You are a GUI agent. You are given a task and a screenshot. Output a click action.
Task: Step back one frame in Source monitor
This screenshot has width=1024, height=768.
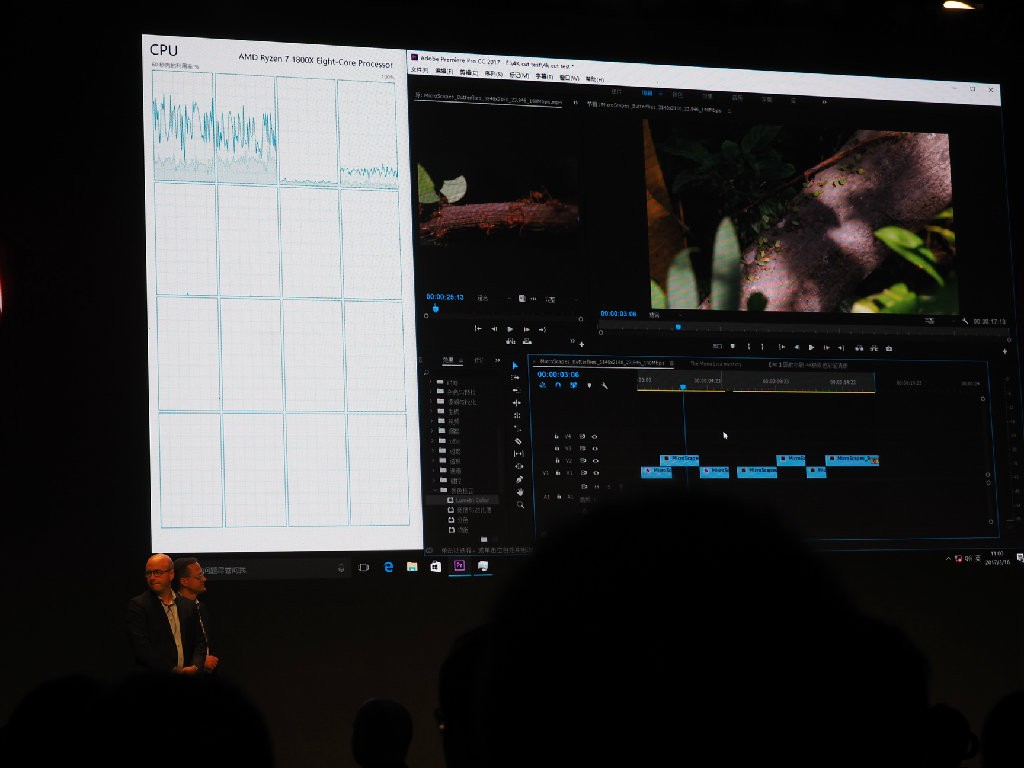(494, 329)
